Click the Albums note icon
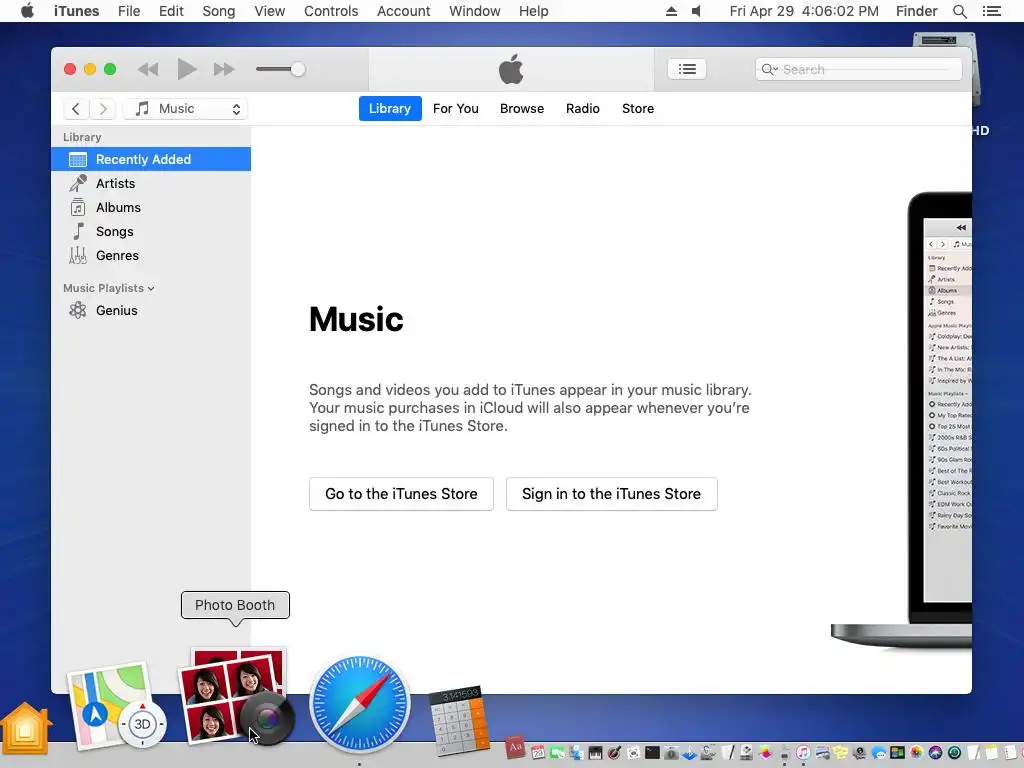Viewport: 1024px width, 768px height. [78, 208]
